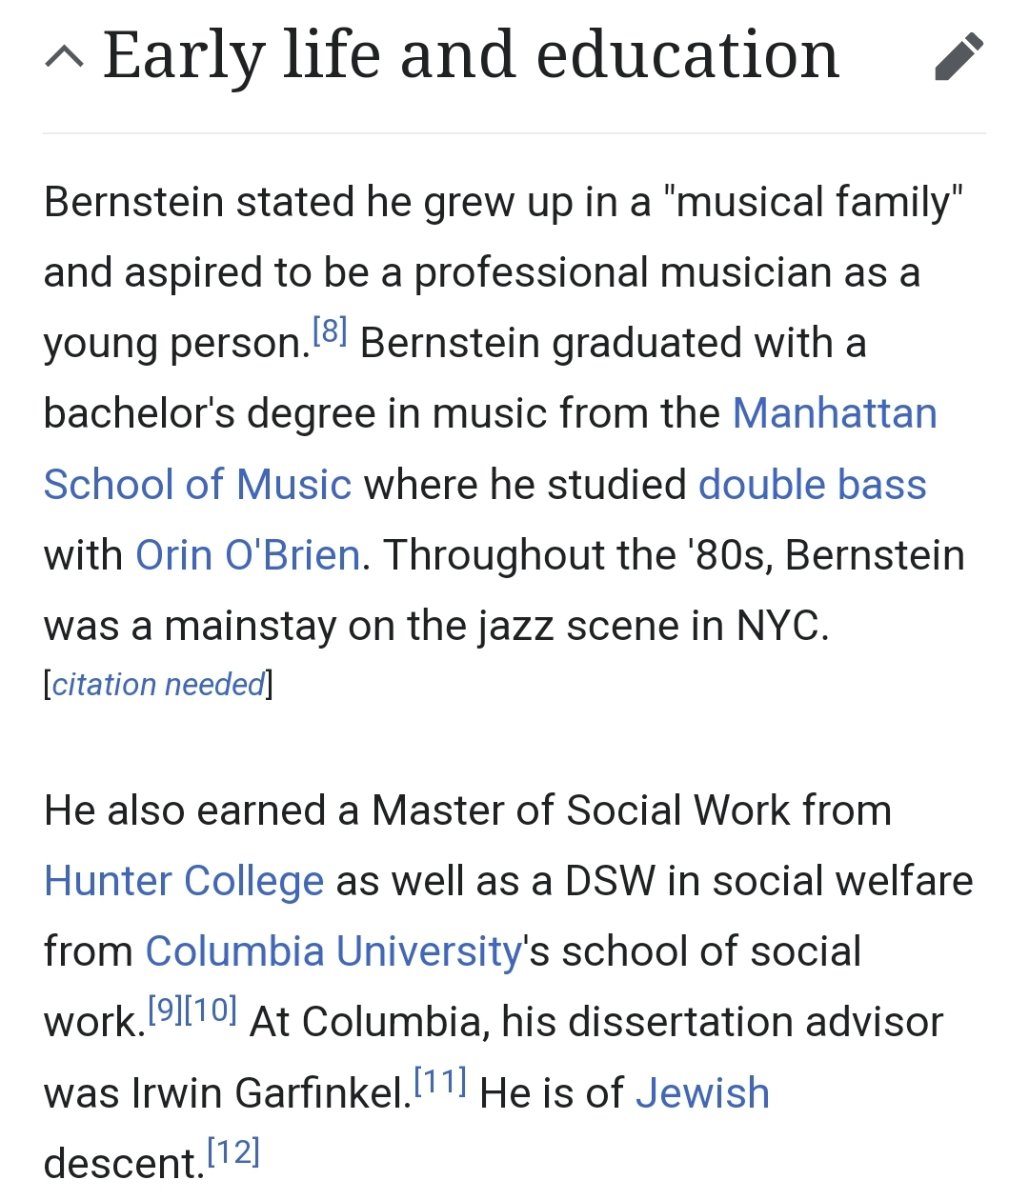This screenshot has height=1200, width=1029.
Task: Open footnote reference 10
Action: (x=210, y=1010)
